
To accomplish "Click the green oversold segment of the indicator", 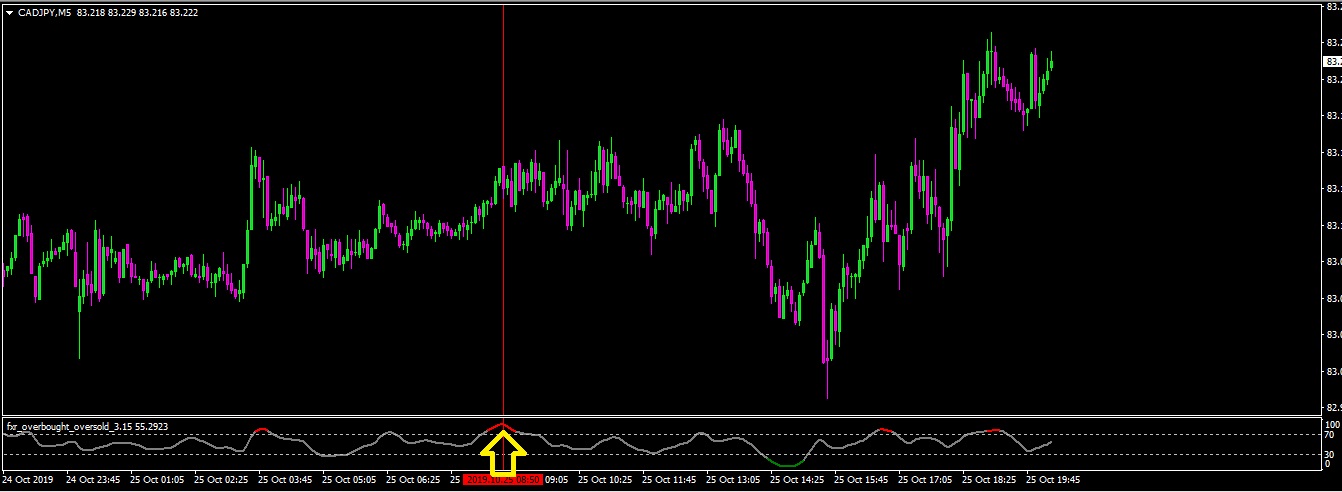I will click(x=788, y=465).
